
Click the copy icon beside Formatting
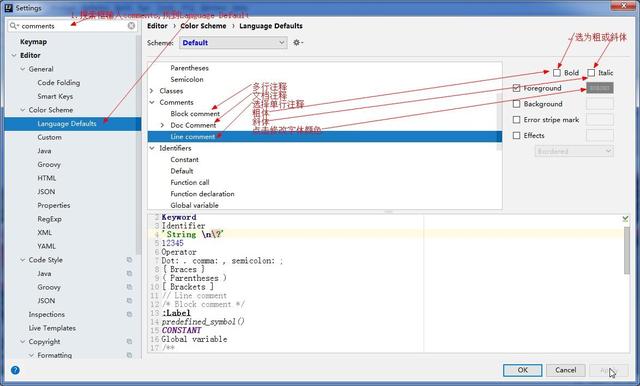pos(129,355)
